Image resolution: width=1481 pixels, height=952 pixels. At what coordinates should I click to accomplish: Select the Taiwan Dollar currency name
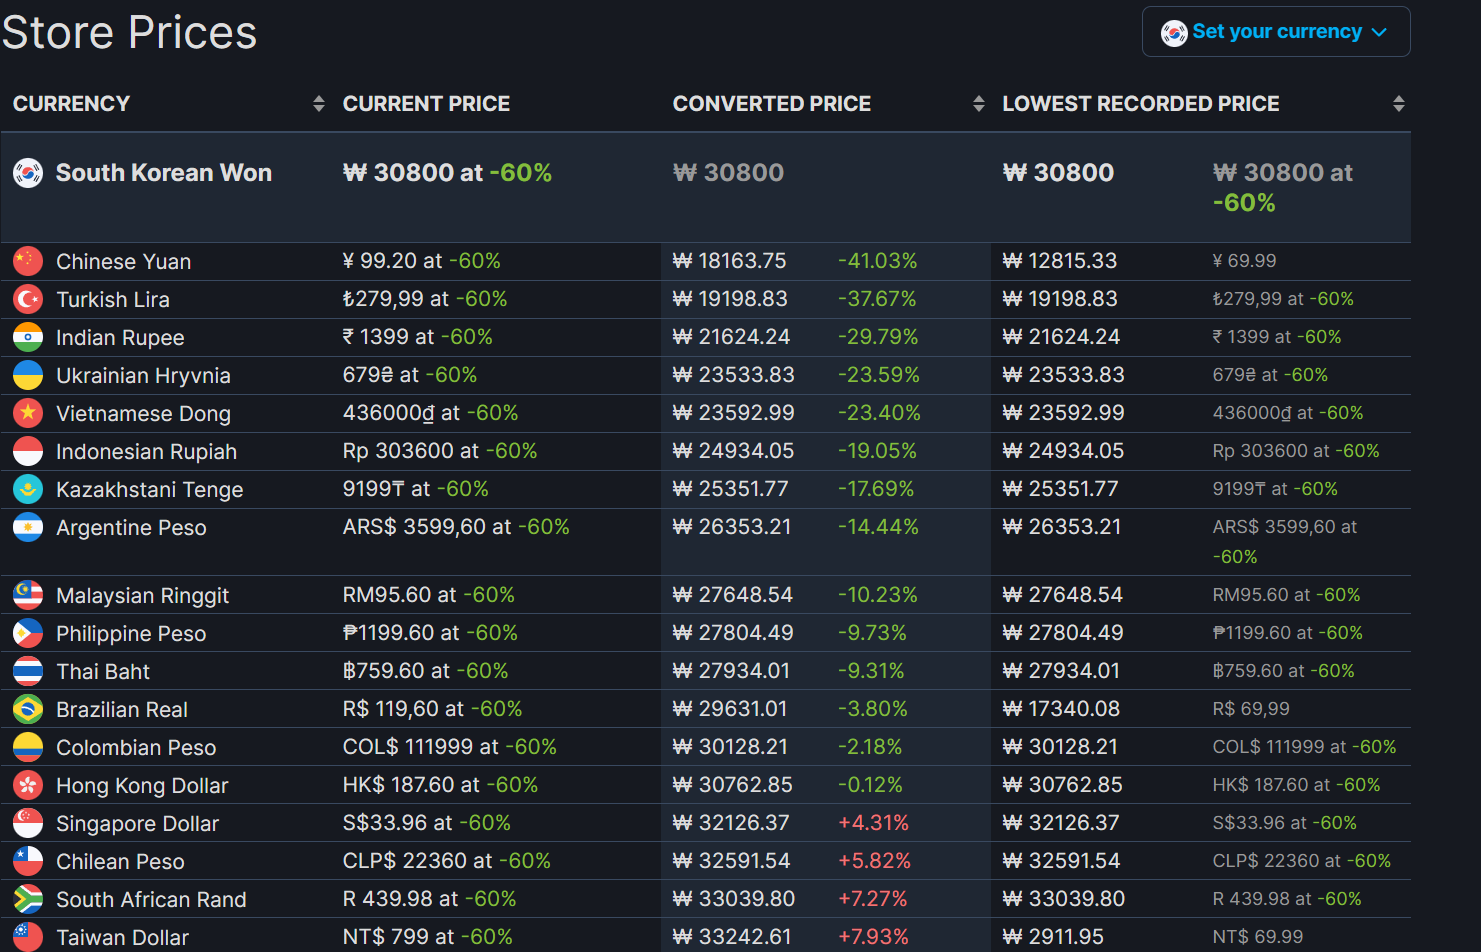122,938
